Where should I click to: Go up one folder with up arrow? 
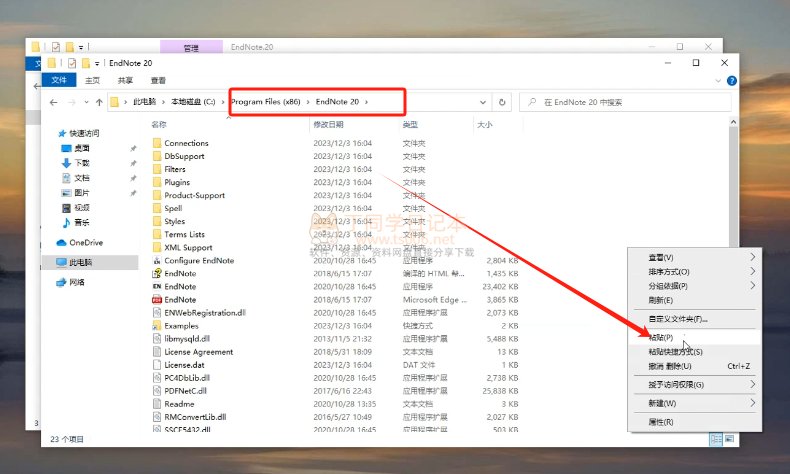coord(99,102)
